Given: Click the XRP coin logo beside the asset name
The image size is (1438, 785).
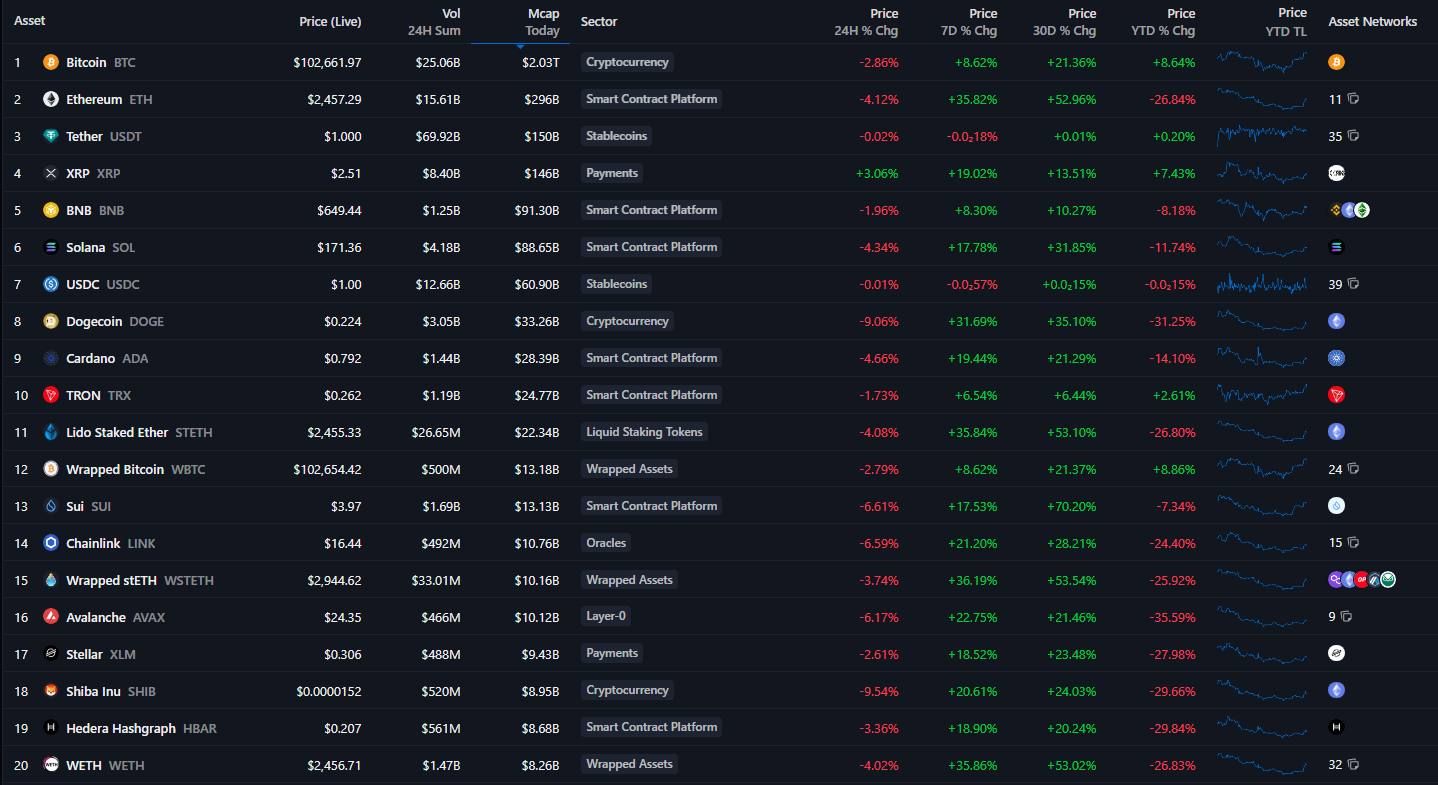Looking at the screenshot, I should (51, 173).
